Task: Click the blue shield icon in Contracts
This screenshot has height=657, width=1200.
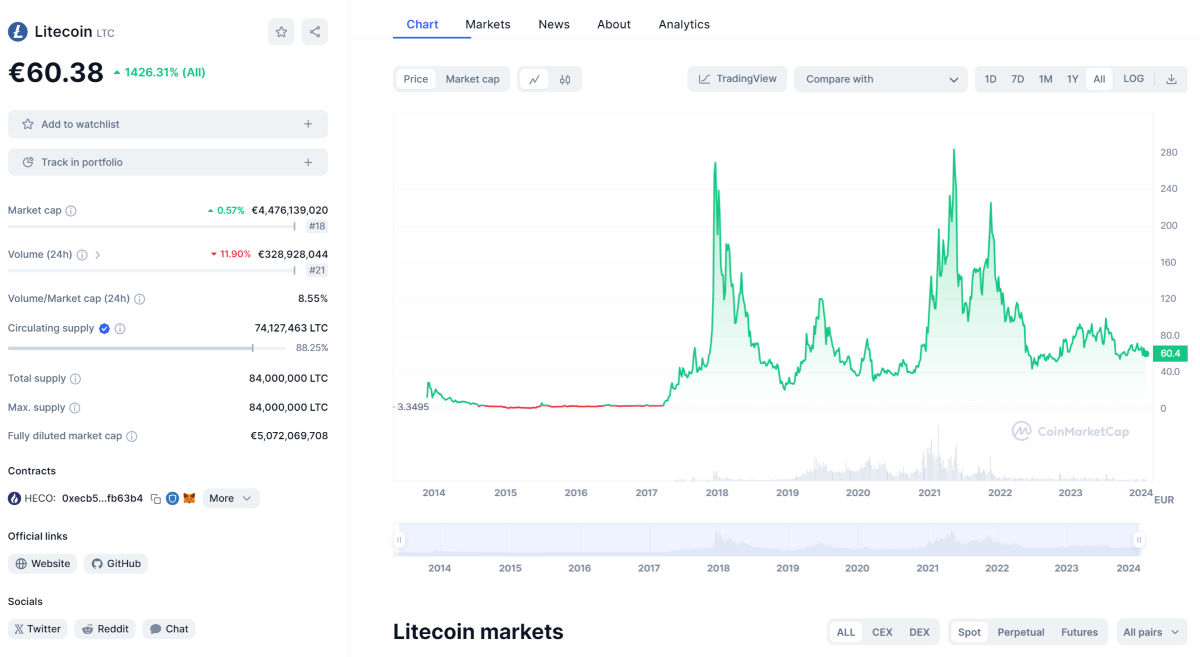Action: coord(172,498)
